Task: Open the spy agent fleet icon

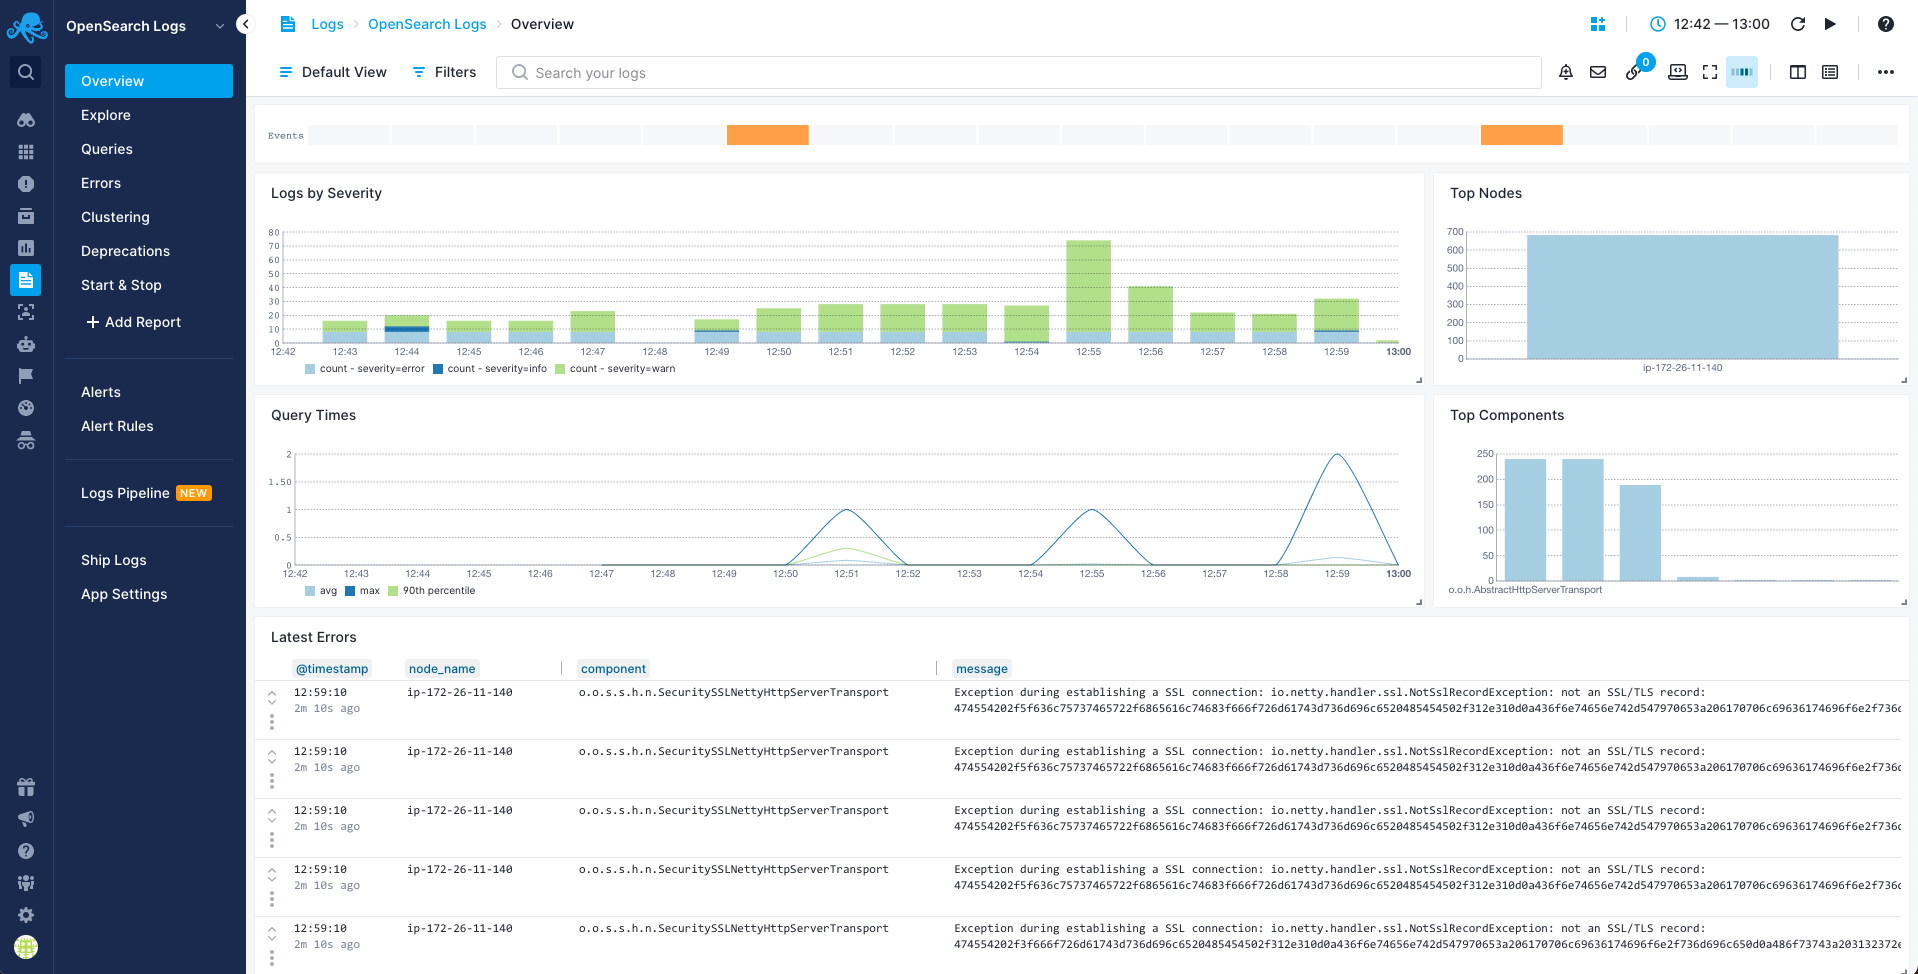Action: 26,440
